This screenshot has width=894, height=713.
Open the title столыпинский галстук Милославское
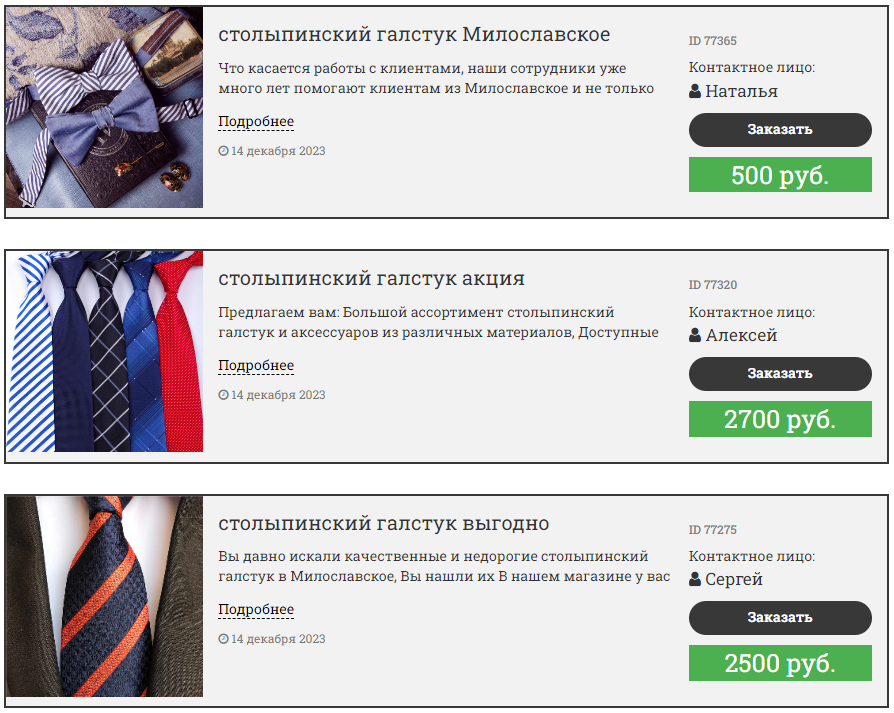tap(414, 35)
